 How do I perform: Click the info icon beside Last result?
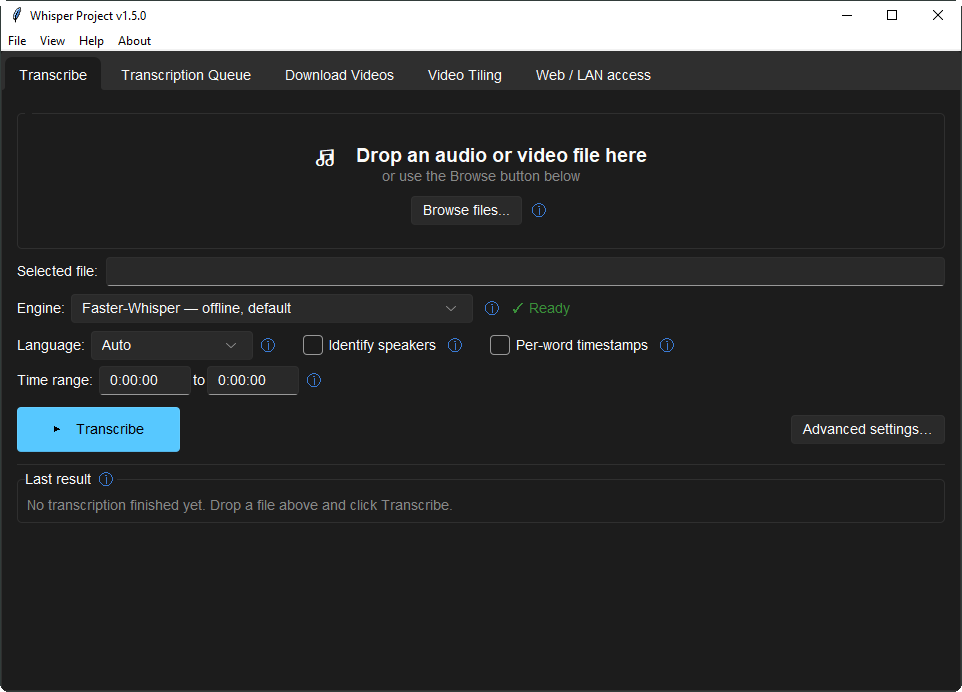pyautogui.click(x=106, y=479)
